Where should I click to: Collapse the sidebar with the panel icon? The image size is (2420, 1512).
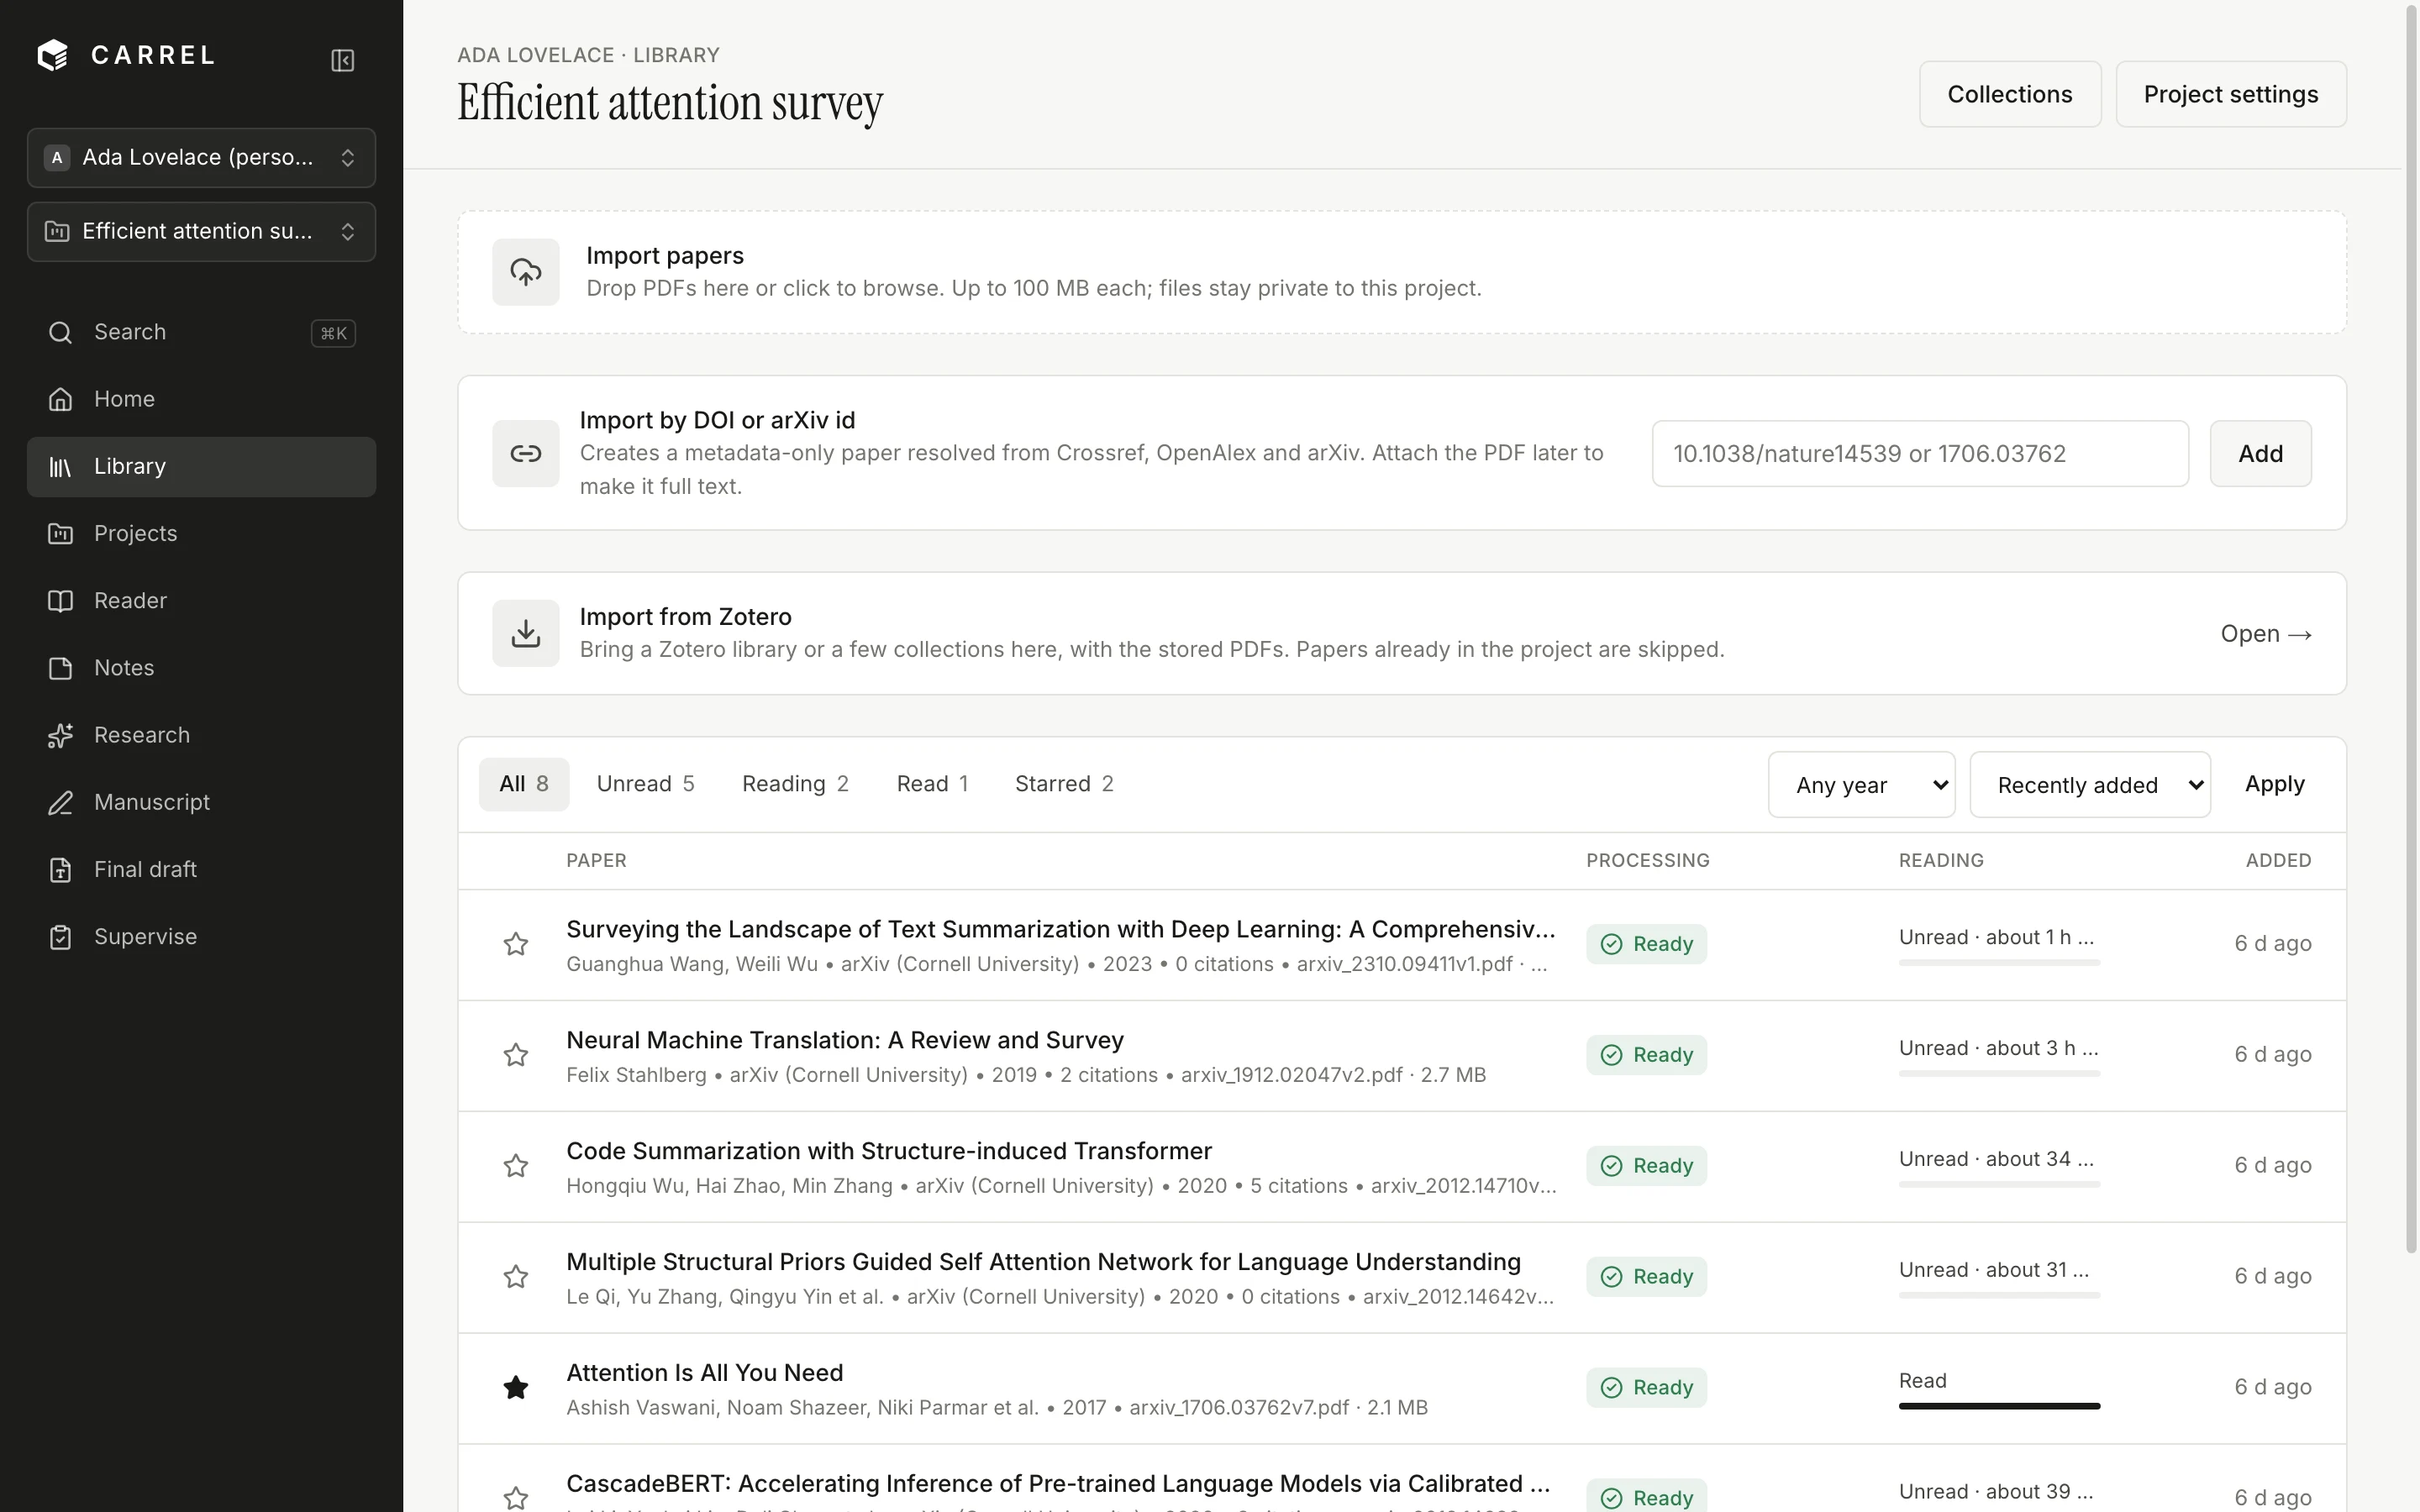coord(342,60)
